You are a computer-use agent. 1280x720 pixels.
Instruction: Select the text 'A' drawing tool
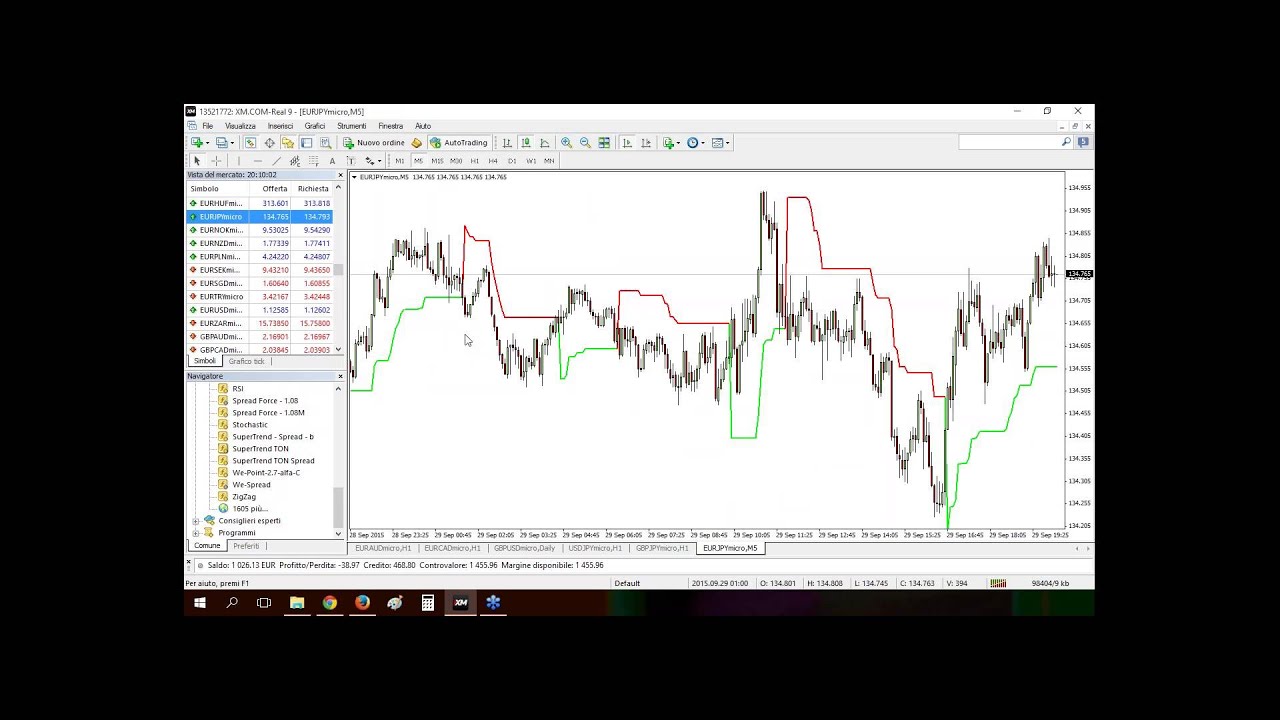pyautogui.click(x=332, y=161)
